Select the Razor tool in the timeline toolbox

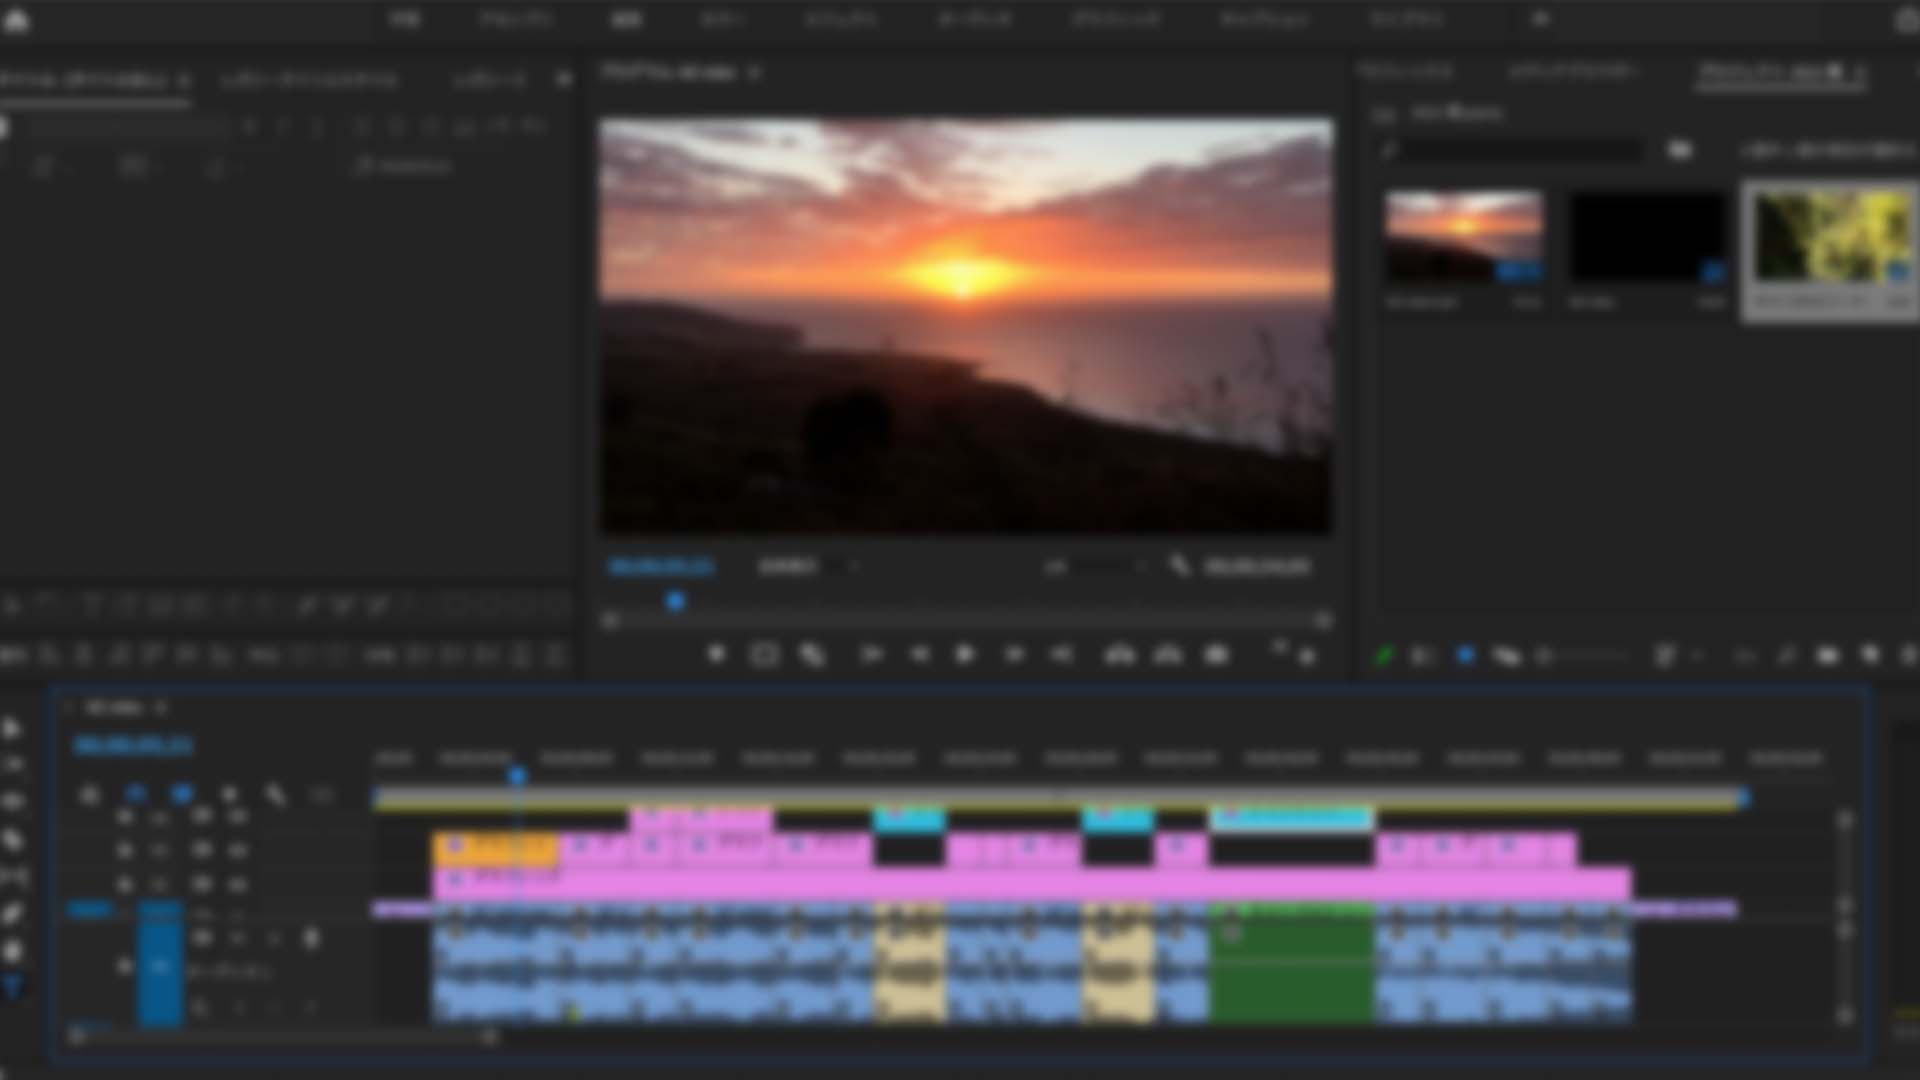pyautogui.click(x=13, y=840)
